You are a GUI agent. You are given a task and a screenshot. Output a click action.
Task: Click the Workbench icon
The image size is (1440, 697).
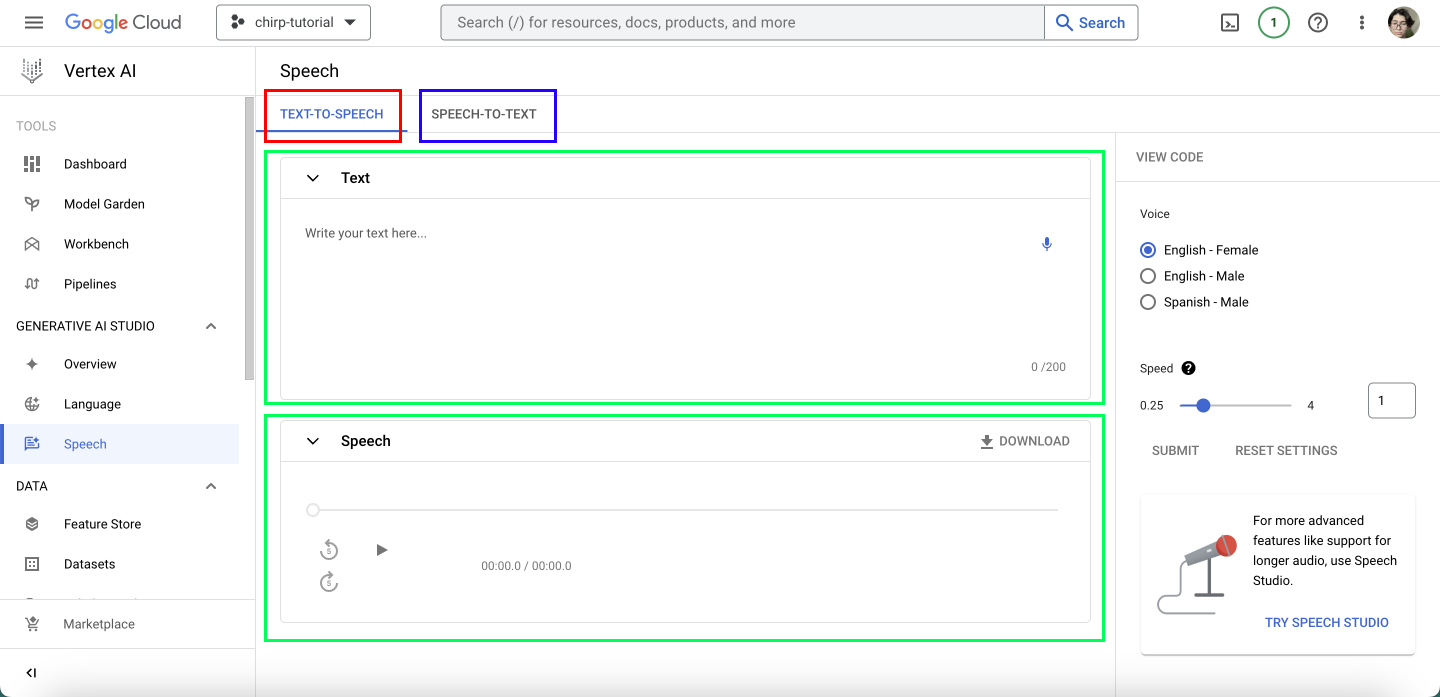(32, 244)
